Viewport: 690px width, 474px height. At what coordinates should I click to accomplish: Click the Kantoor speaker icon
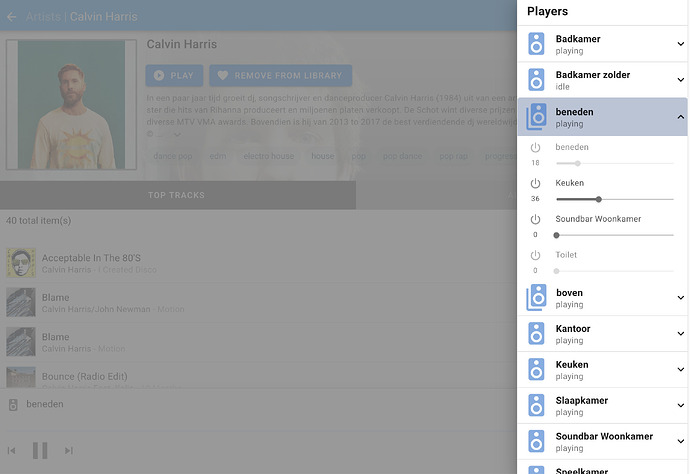(536, 334)
